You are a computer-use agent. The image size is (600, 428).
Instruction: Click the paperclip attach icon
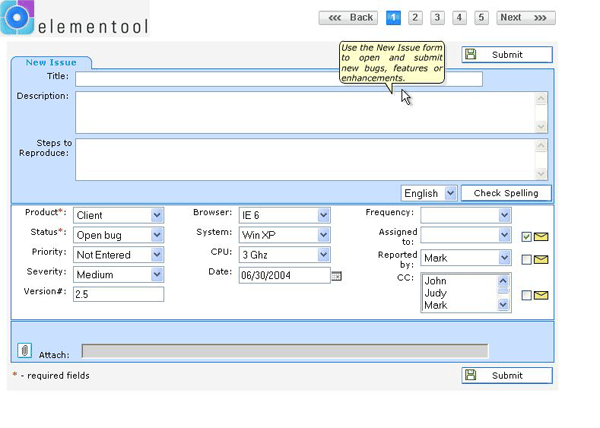click(24, 350)
